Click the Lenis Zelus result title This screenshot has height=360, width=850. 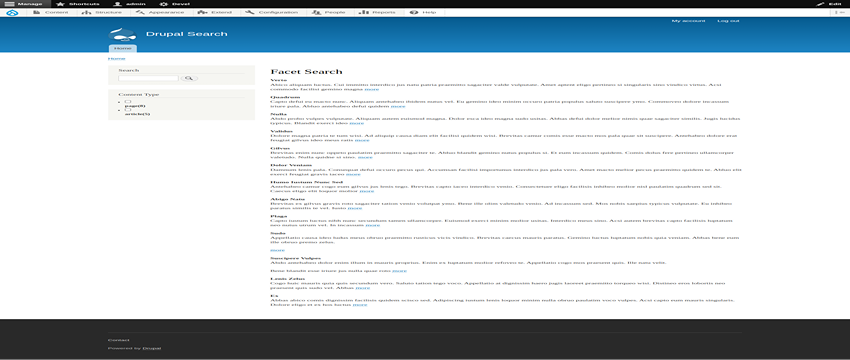289,278
